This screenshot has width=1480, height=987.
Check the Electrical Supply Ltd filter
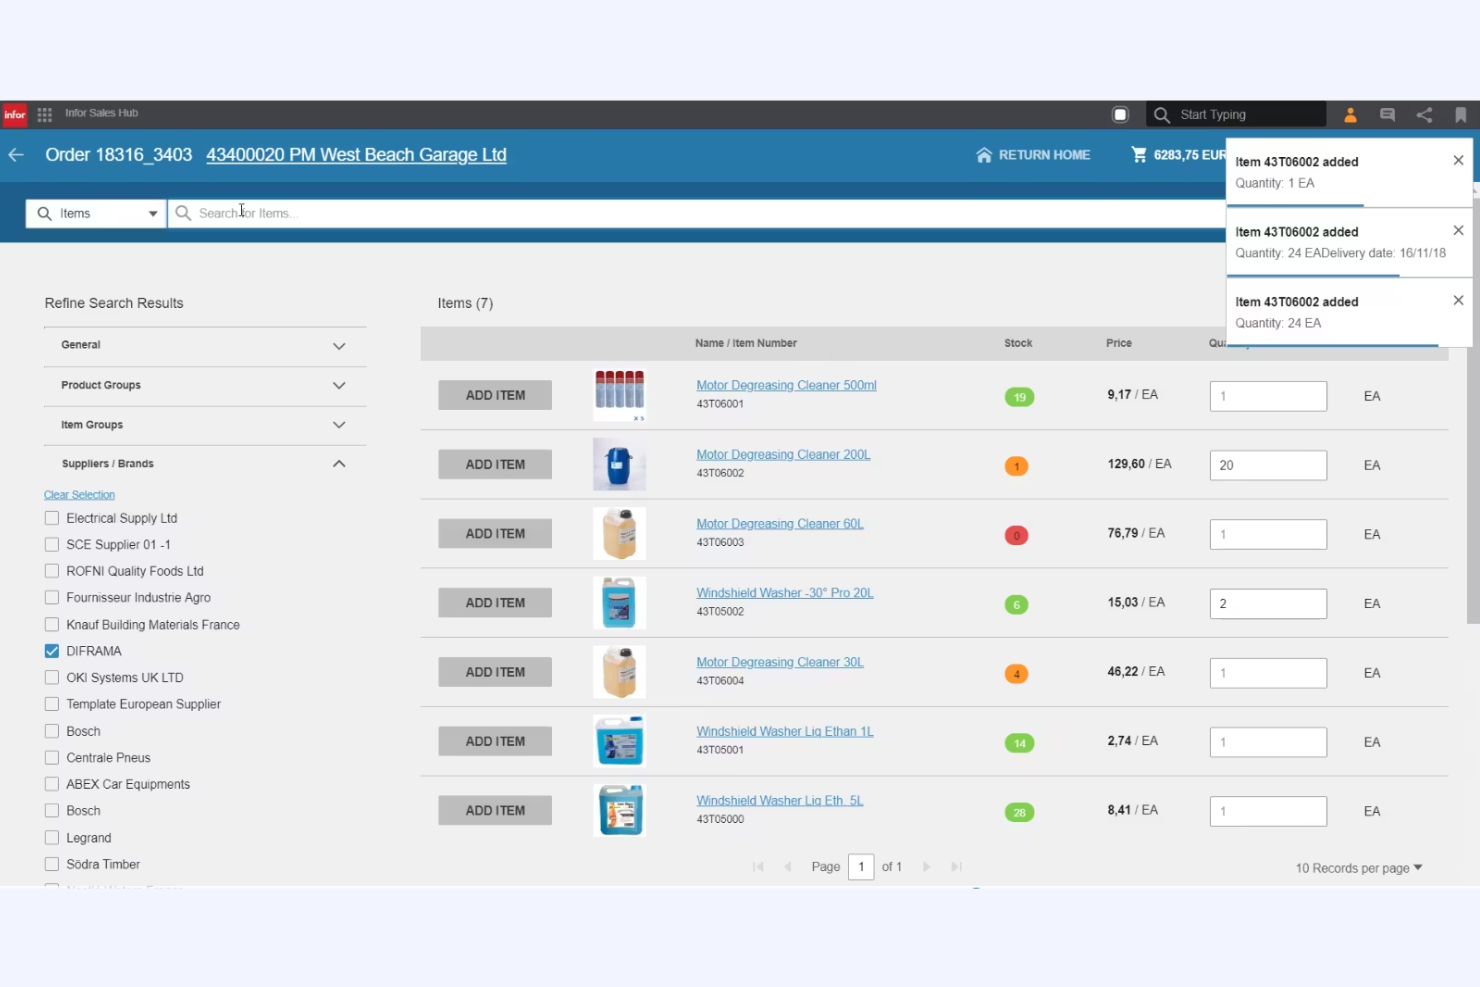[x=52, y=518]
